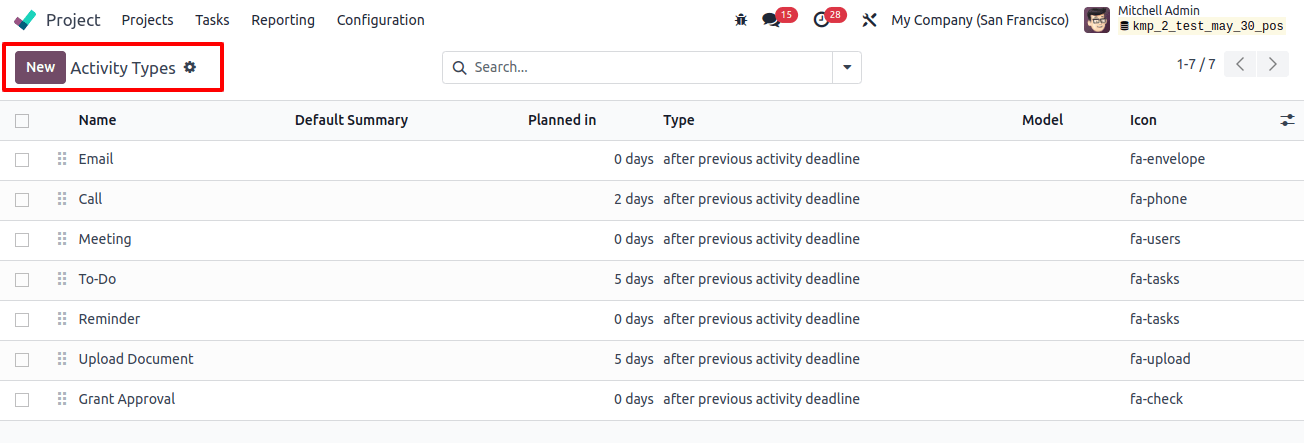Click the Activity Types breadcrumb title
The width and height of the screenshot is (1304, 443).
pyautogui.click(x=123, y=68)
